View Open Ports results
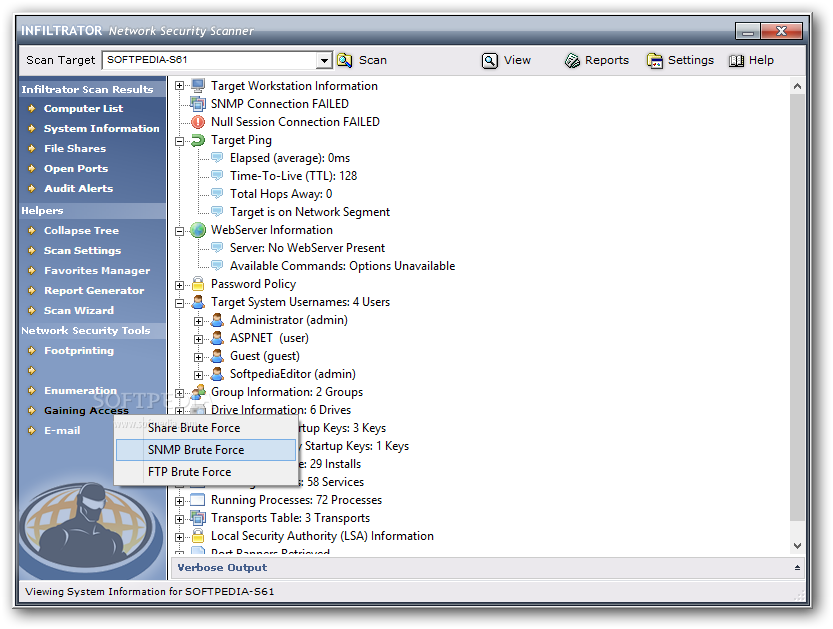Screen dimensions: 833x629 [76, 168]
